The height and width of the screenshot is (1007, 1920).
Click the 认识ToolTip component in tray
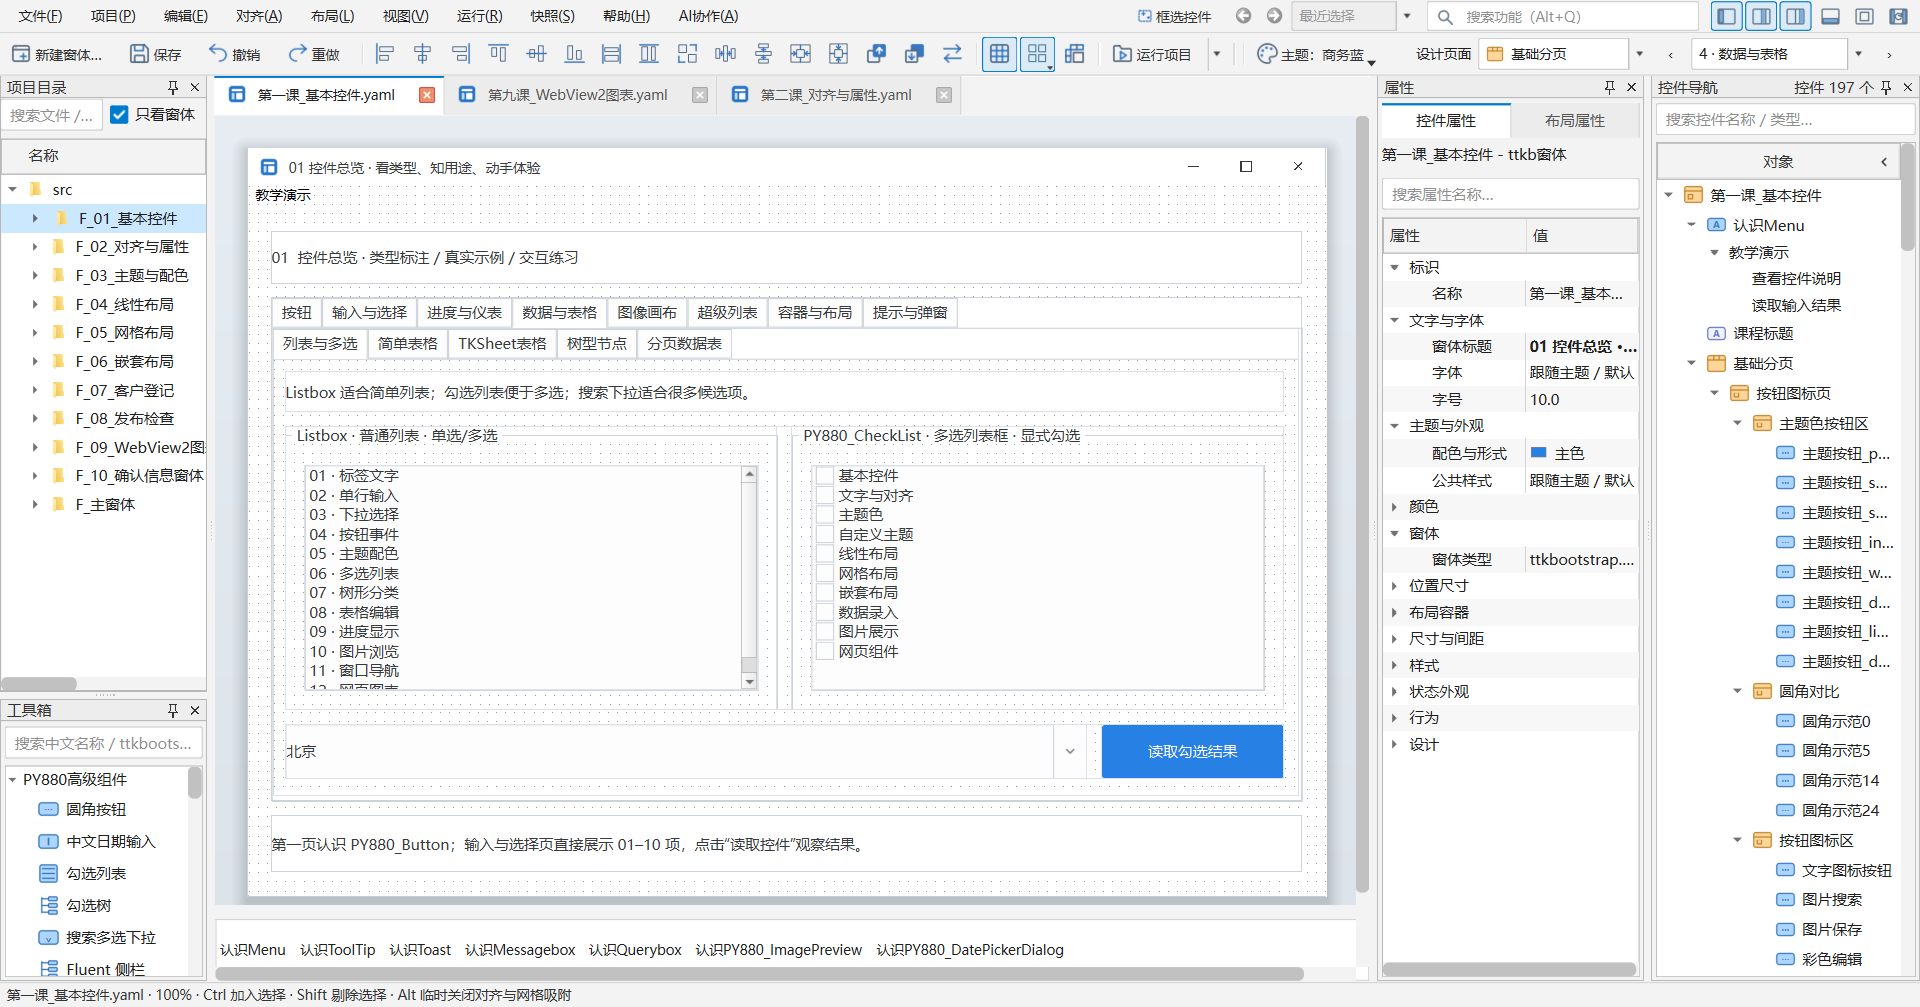point(337,950)
